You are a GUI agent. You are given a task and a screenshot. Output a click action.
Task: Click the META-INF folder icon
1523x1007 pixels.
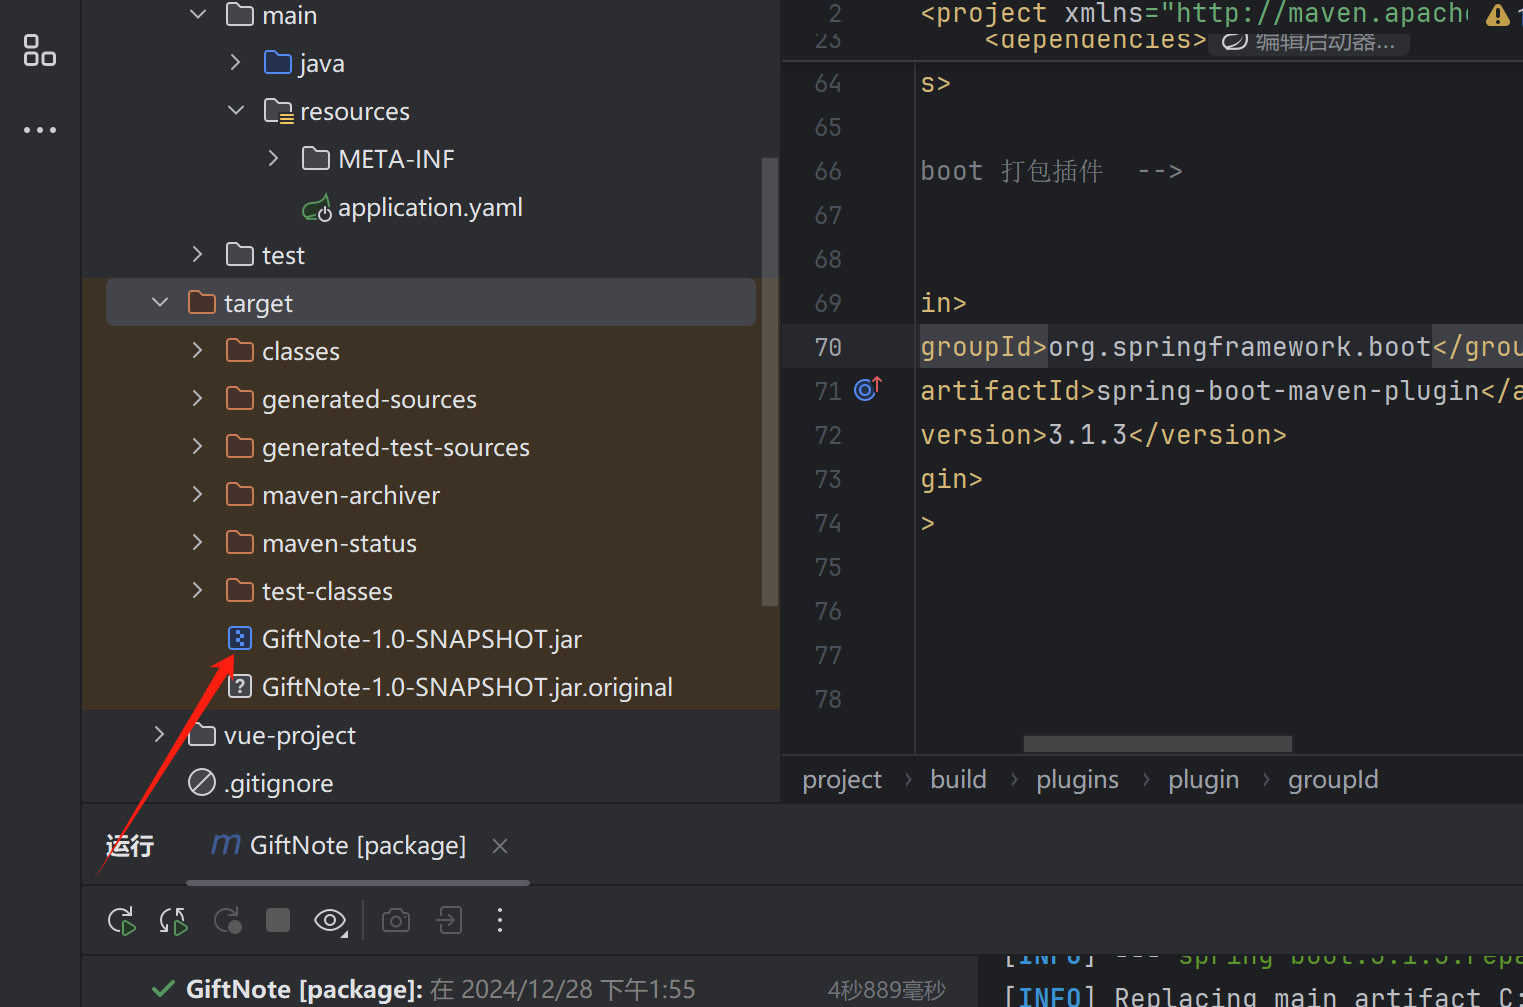click(316, 158)
